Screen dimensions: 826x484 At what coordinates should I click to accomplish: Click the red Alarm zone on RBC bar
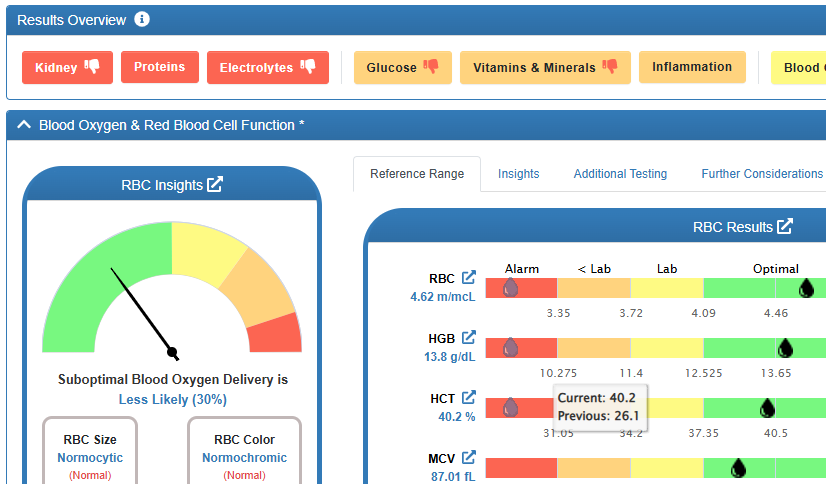coord(521,288)
